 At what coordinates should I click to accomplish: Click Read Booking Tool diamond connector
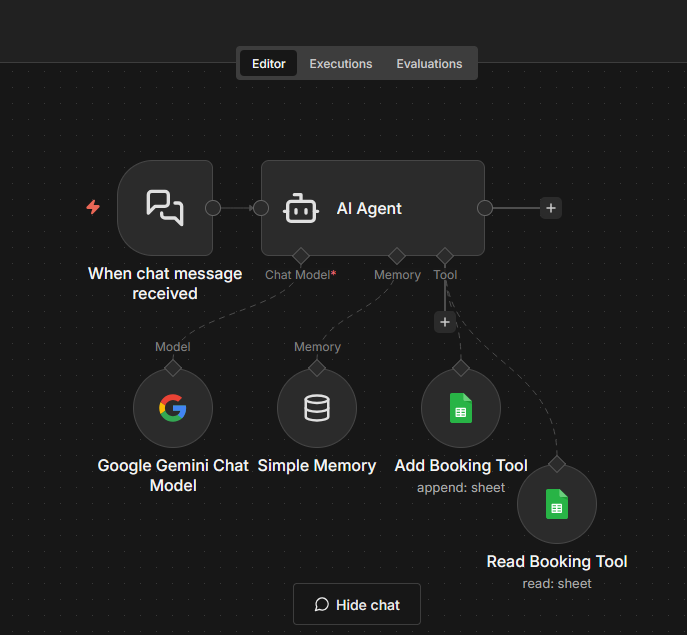tap(557, 464)
